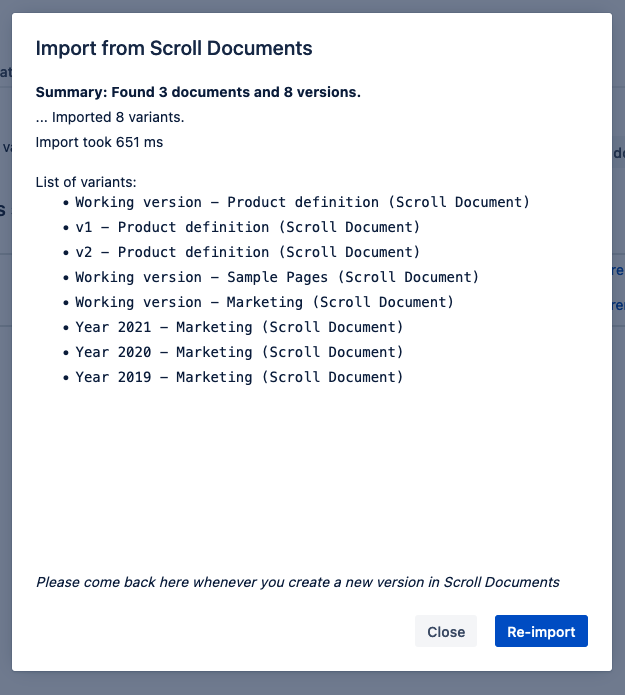Click the bold Summary line text
The image size is (625, 695).
point(198,92)
